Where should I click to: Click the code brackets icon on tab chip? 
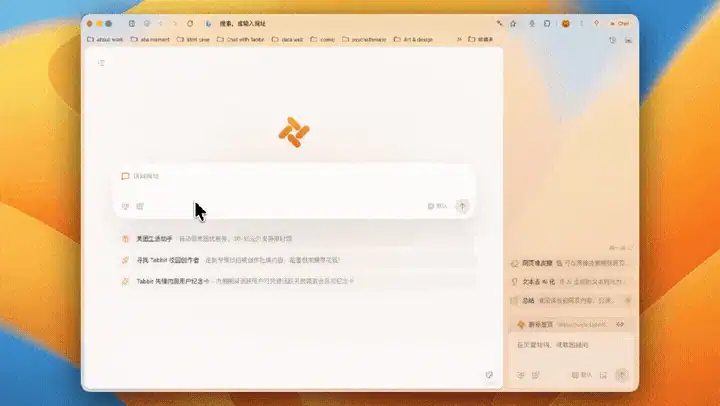click(x=620, y=324)
